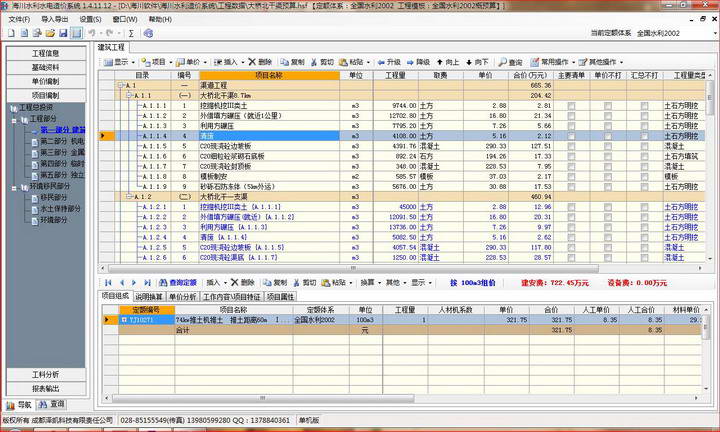This screenshot has width=720, height=432.
Task: Select the row C20现浇砼边坡板 A.1.1.5
Action: pyautogui.click(x=402, y=146)
